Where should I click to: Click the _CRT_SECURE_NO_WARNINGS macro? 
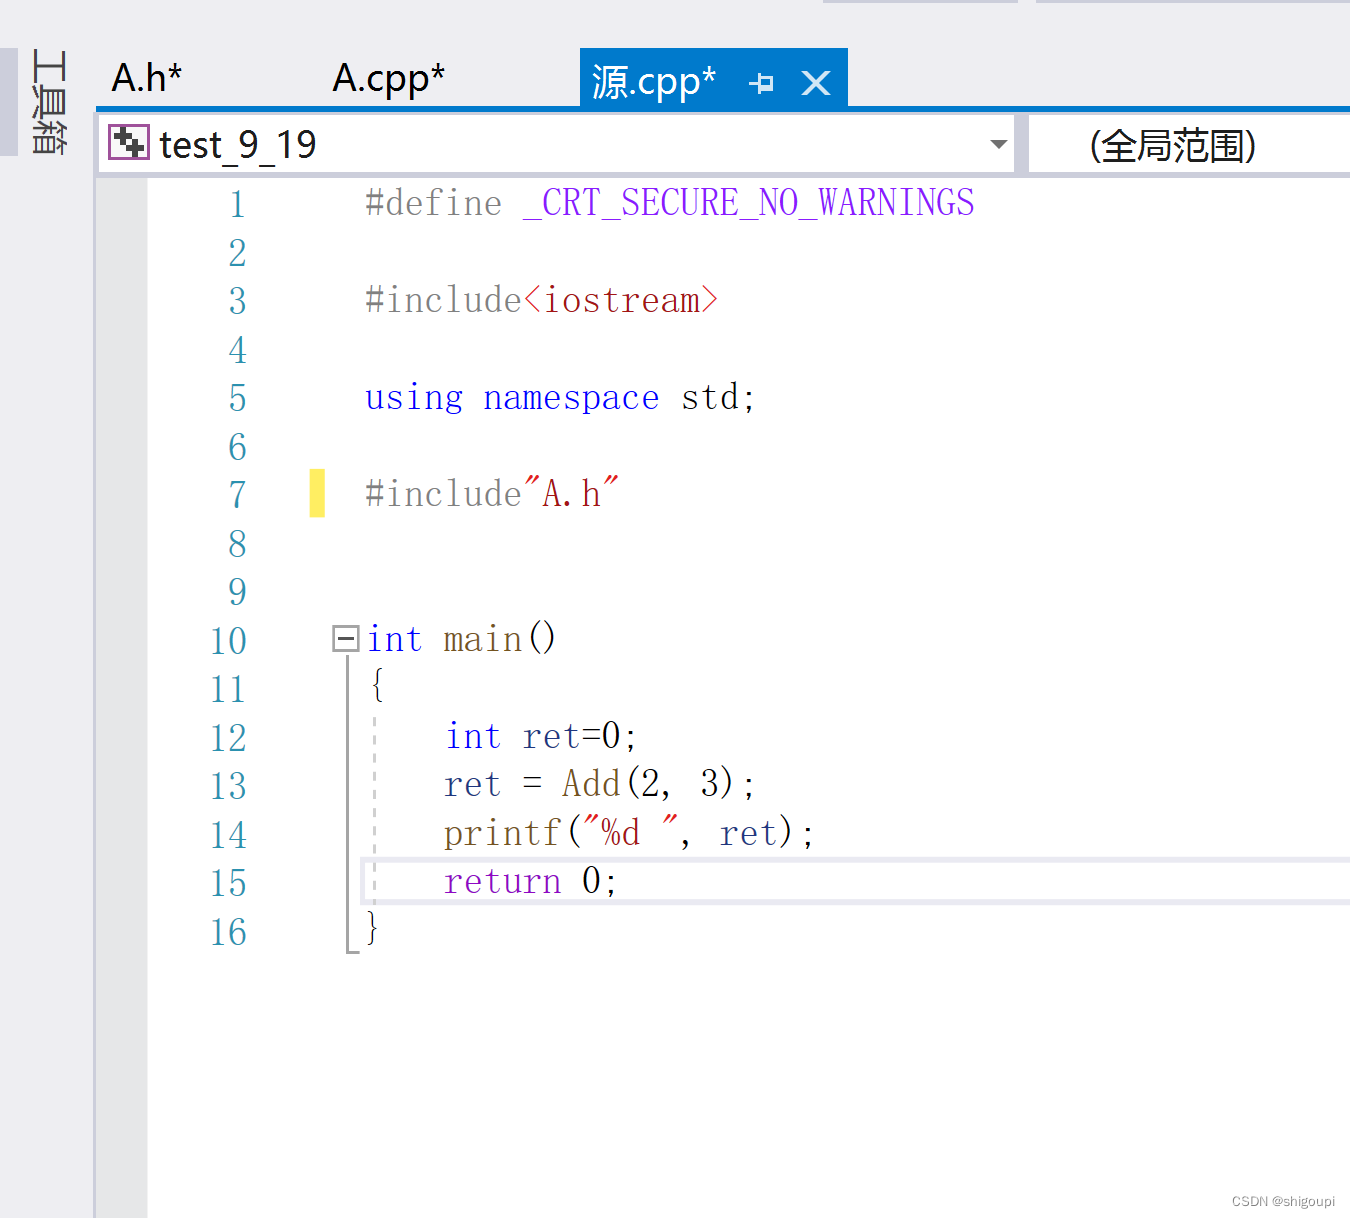[748, 204]
